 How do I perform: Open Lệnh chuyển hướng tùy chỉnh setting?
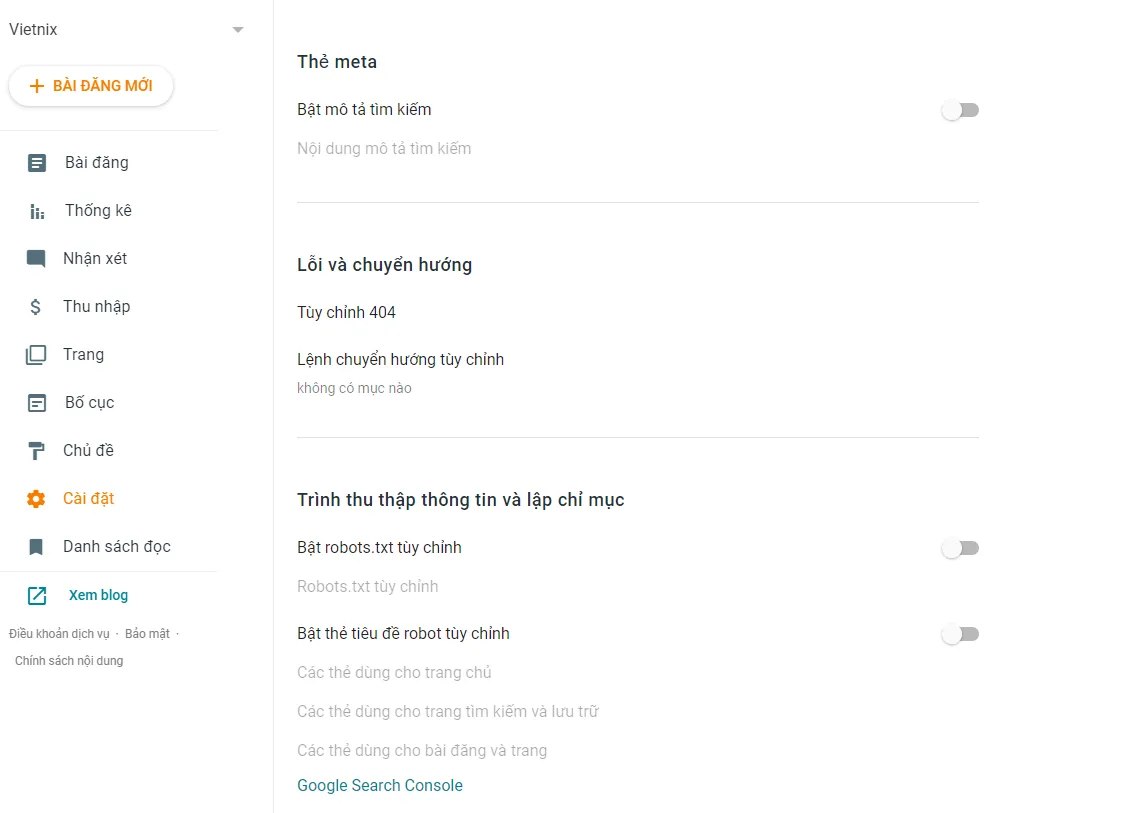tap(400, 360)
